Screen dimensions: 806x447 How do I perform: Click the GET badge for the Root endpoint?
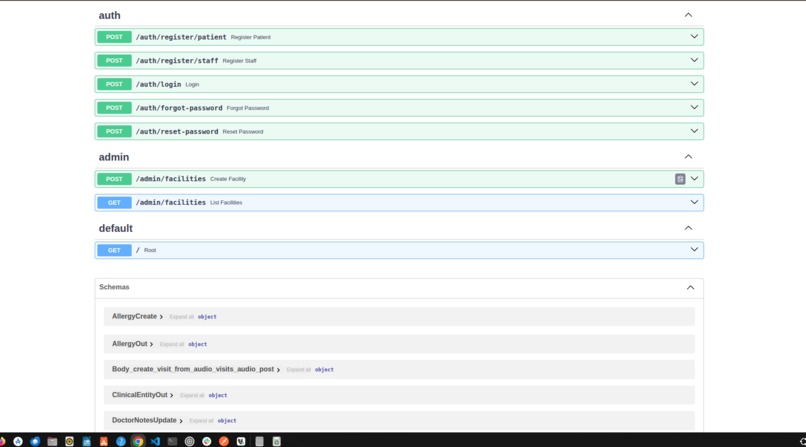pyautogui.click(x=114, y=250)
